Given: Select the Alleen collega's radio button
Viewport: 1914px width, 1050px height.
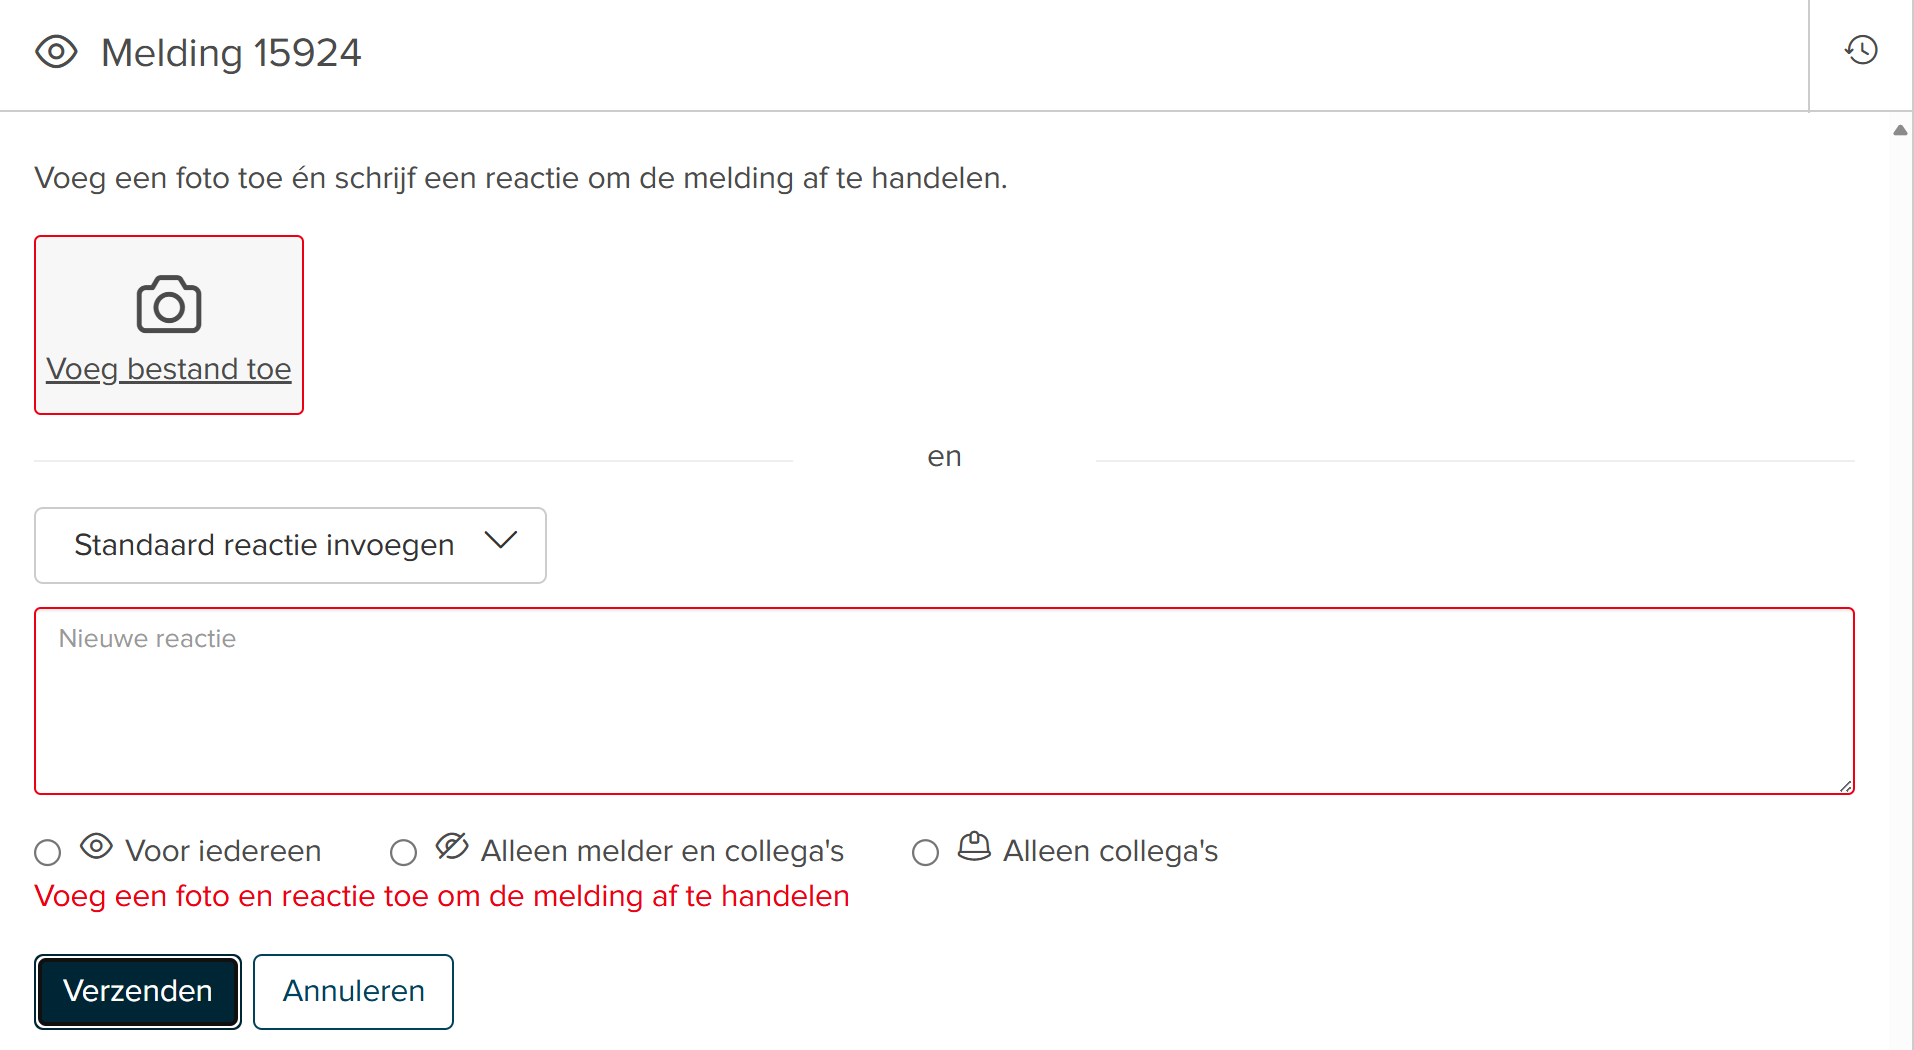Looking at the screenshot, I should (x=926, y=852).
